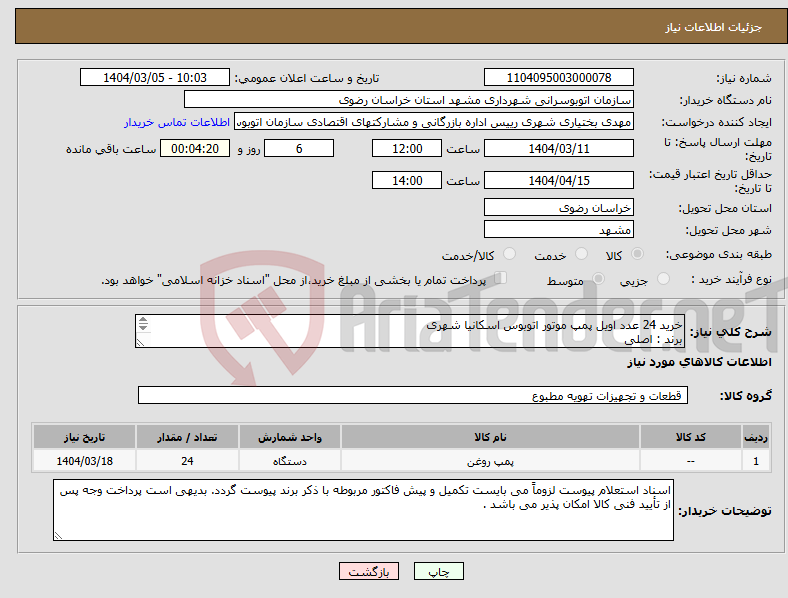Toggle the اسناد خزانه اسلامی payment checkbox
The image size is (788, 598).
[501, 277]
